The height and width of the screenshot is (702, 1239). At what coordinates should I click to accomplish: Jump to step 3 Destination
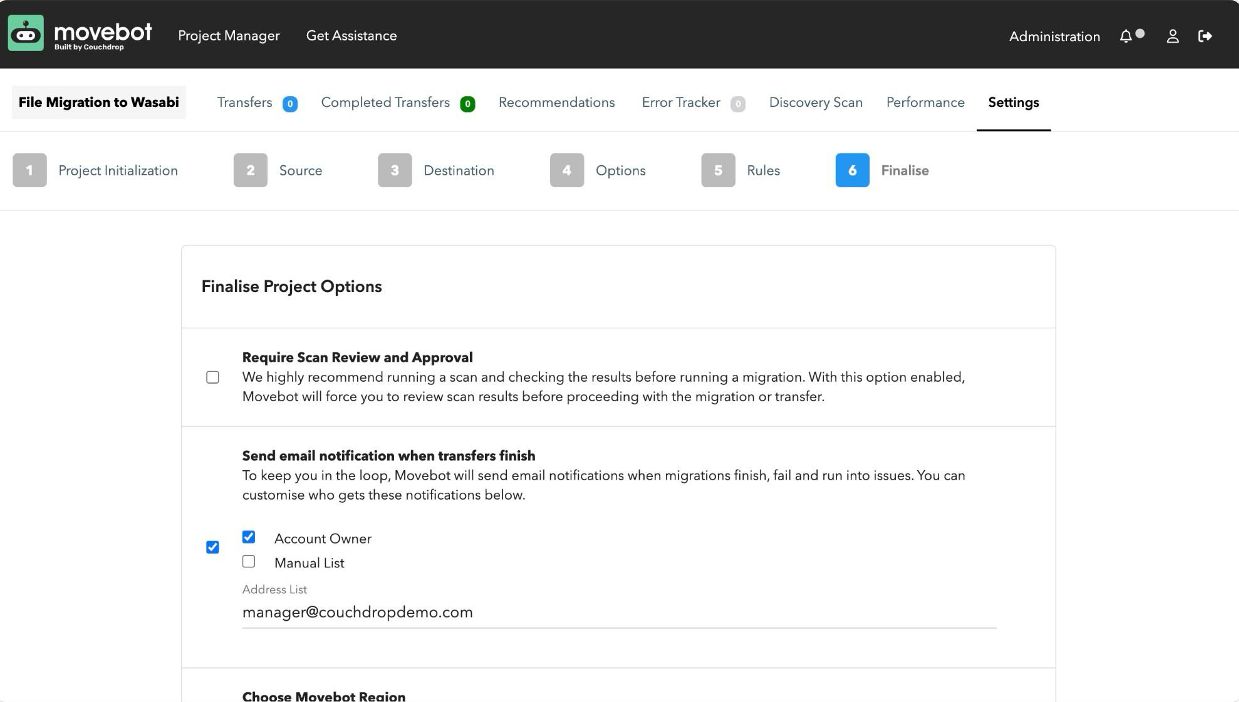coord(437,170)
